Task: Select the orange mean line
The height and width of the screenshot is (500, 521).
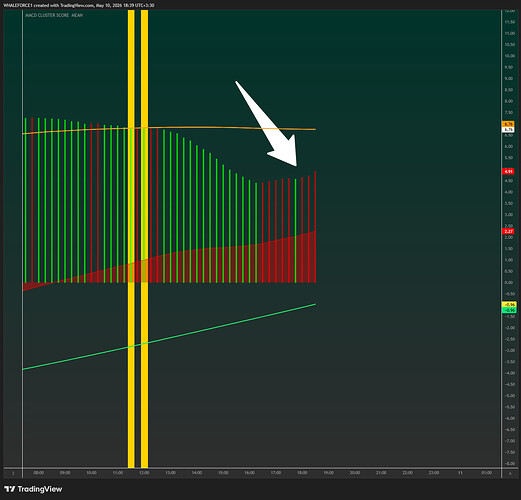Action: (x=169, y=129)
